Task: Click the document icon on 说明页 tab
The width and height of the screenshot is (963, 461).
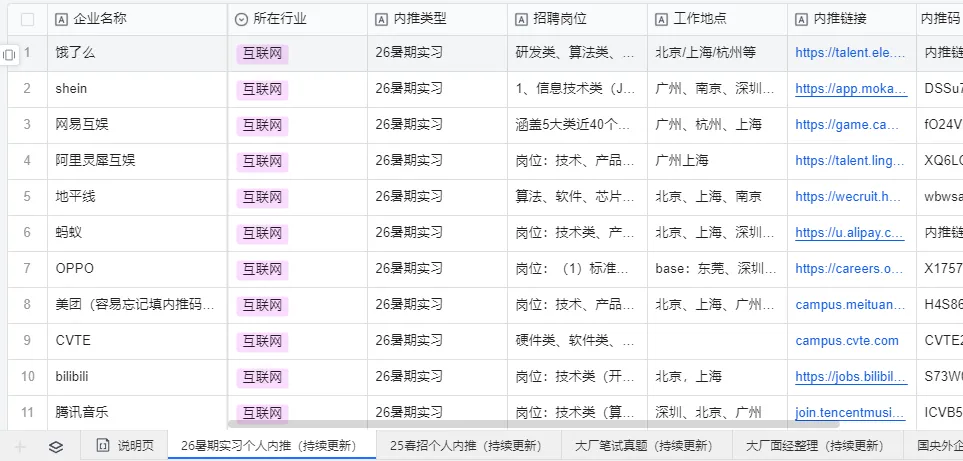Action: 103,445
